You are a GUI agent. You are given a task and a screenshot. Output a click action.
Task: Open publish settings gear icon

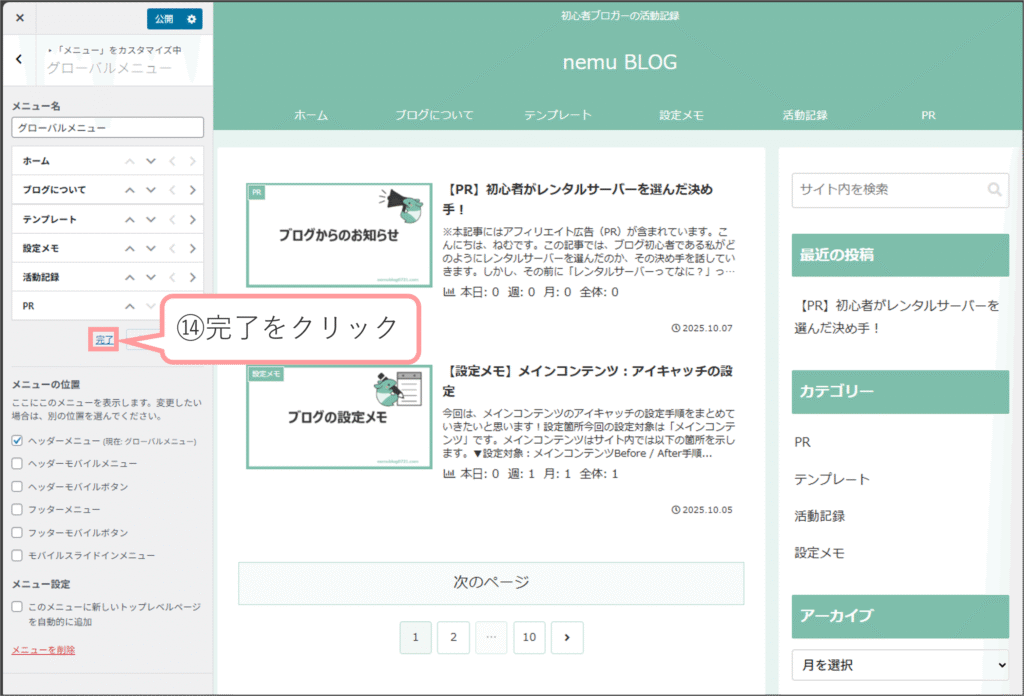pyautogui.click(x=192, y=18)
